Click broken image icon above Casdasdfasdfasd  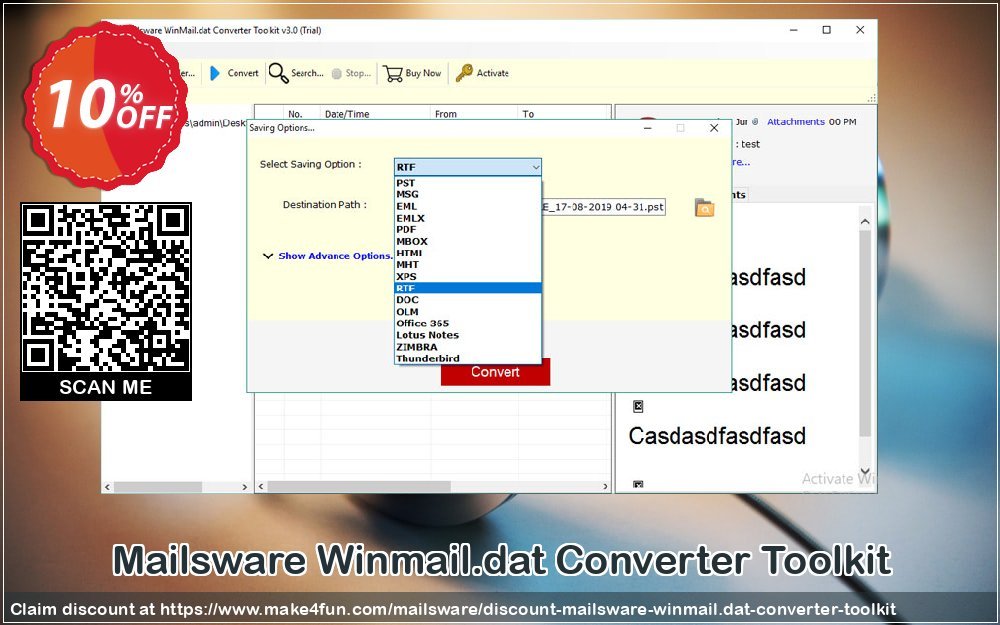pyautogui.click(x=638, y=406)
